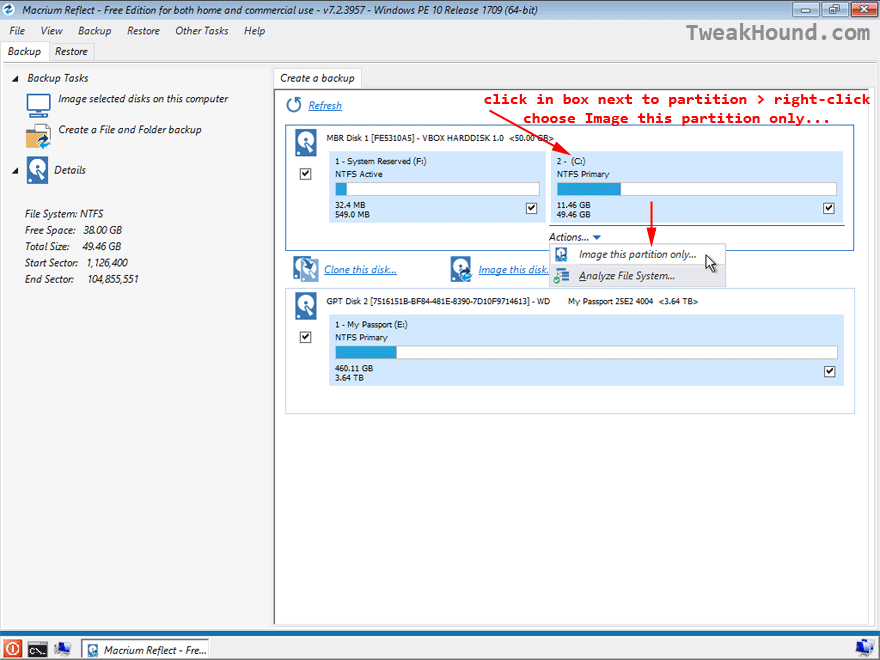Open the Backup menu

[94, 31]
